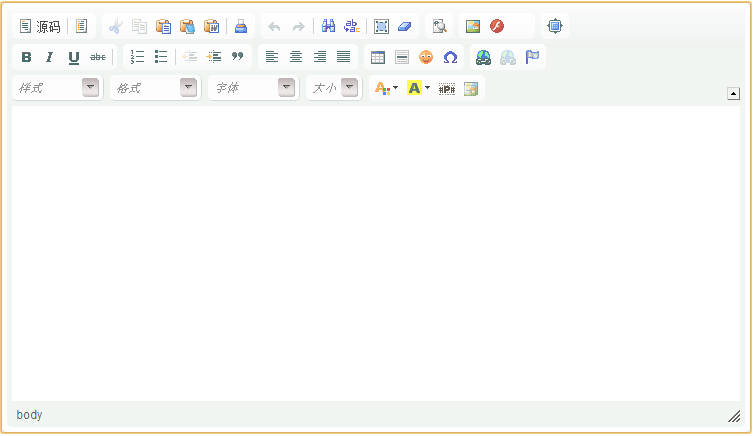This screenshot has width=754, height=436.
Task: Insert a table using the table icon
Action: click(x=378, y=57)
